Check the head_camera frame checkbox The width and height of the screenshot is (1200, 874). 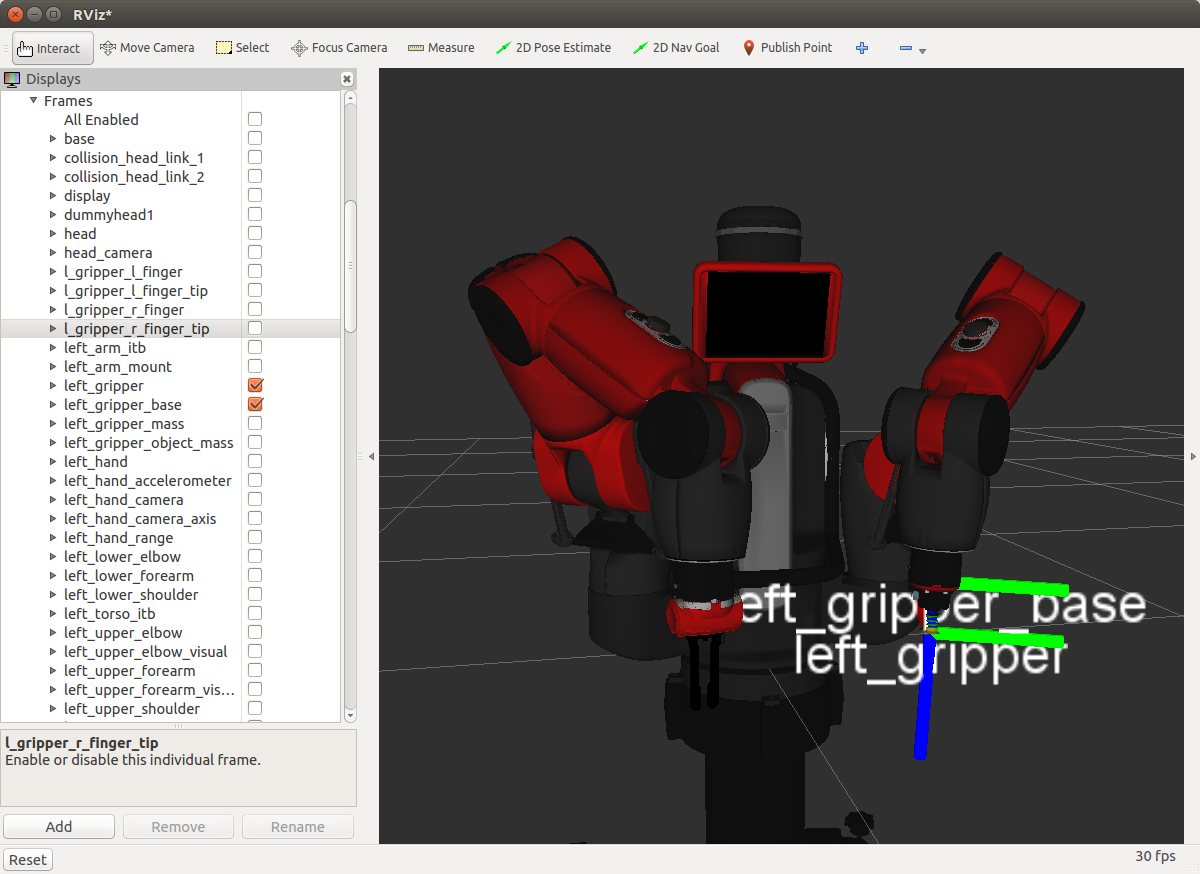pyautogui.click(x=255, y=252)
